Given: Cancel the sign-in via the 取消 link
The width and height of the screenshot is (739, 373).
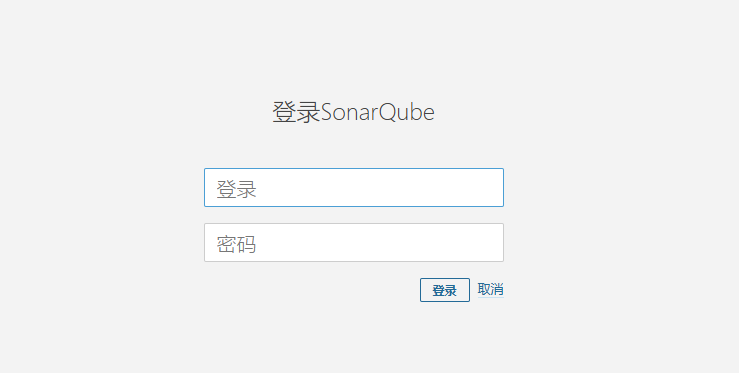Looking at the screenshot, I should (491, 289).
